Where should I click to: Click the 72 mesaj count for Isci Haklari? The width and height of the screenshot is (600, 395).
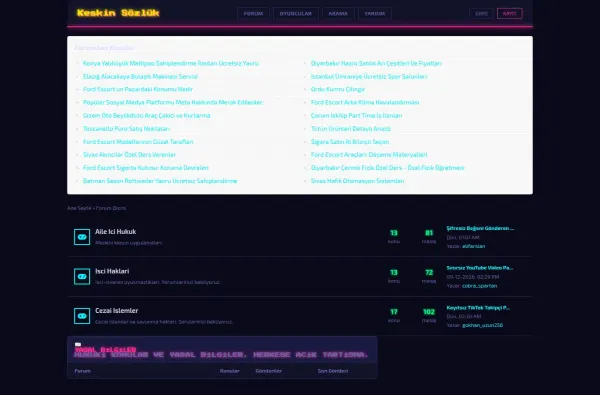[x=429, y=273]
